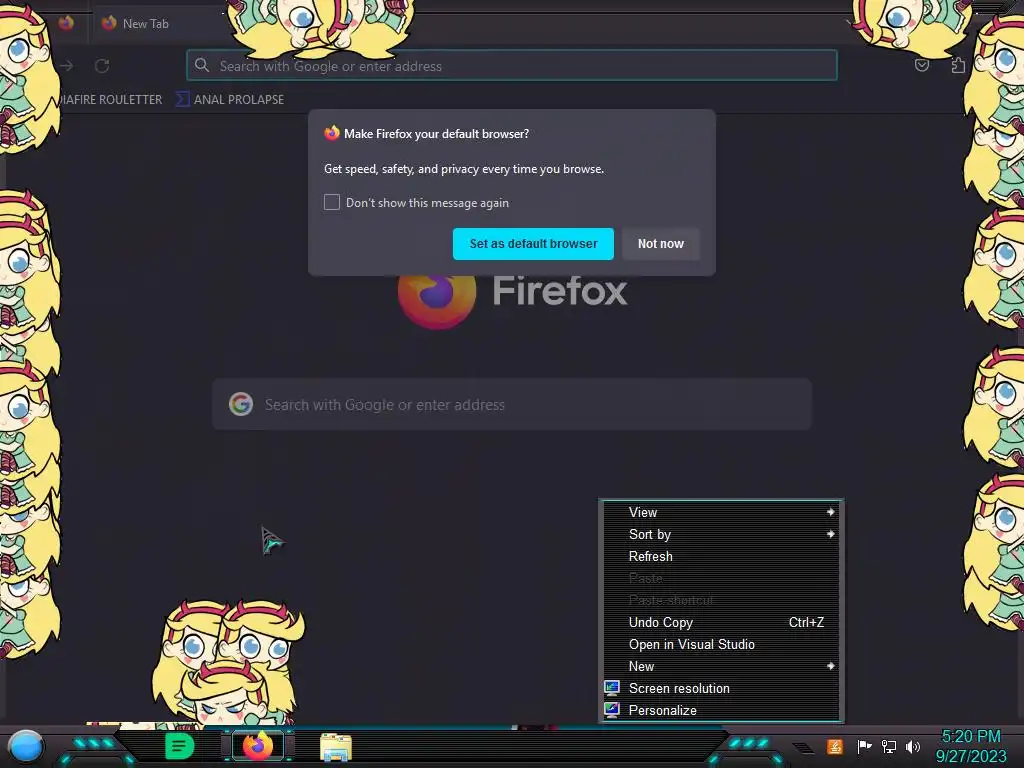Screen dimensions: 1024x768
Task: Click the Firefox taskbar icon
Action: (x=258, y=746)
